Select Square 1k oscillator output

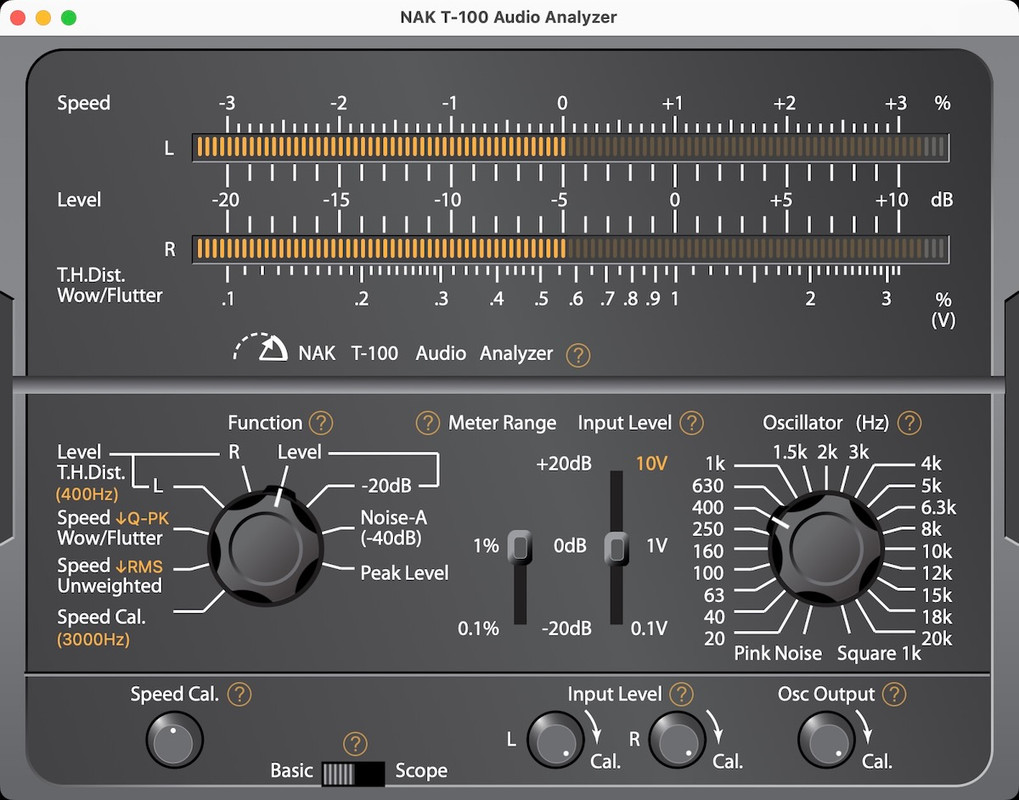point(879,653)
